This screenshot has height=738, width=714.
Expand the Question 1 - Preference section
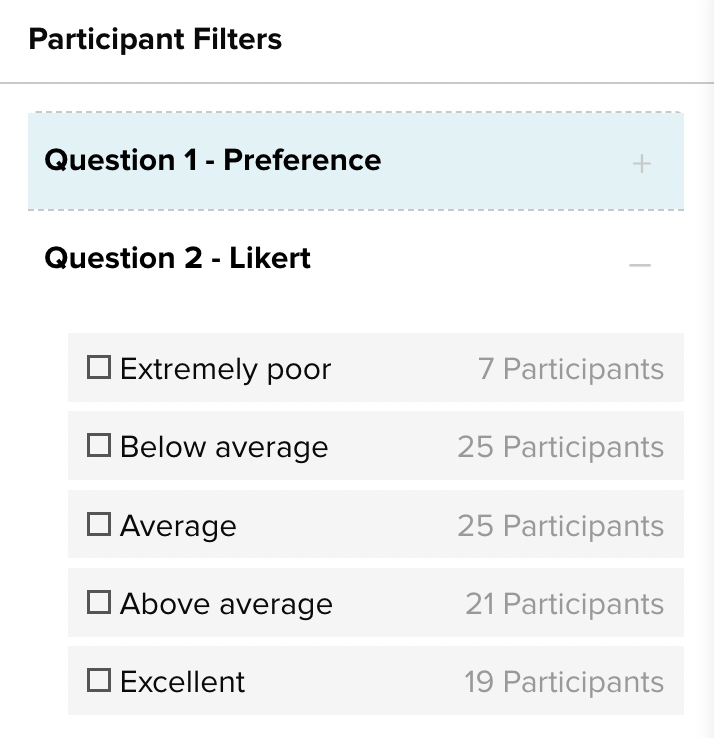coord(213,160)
